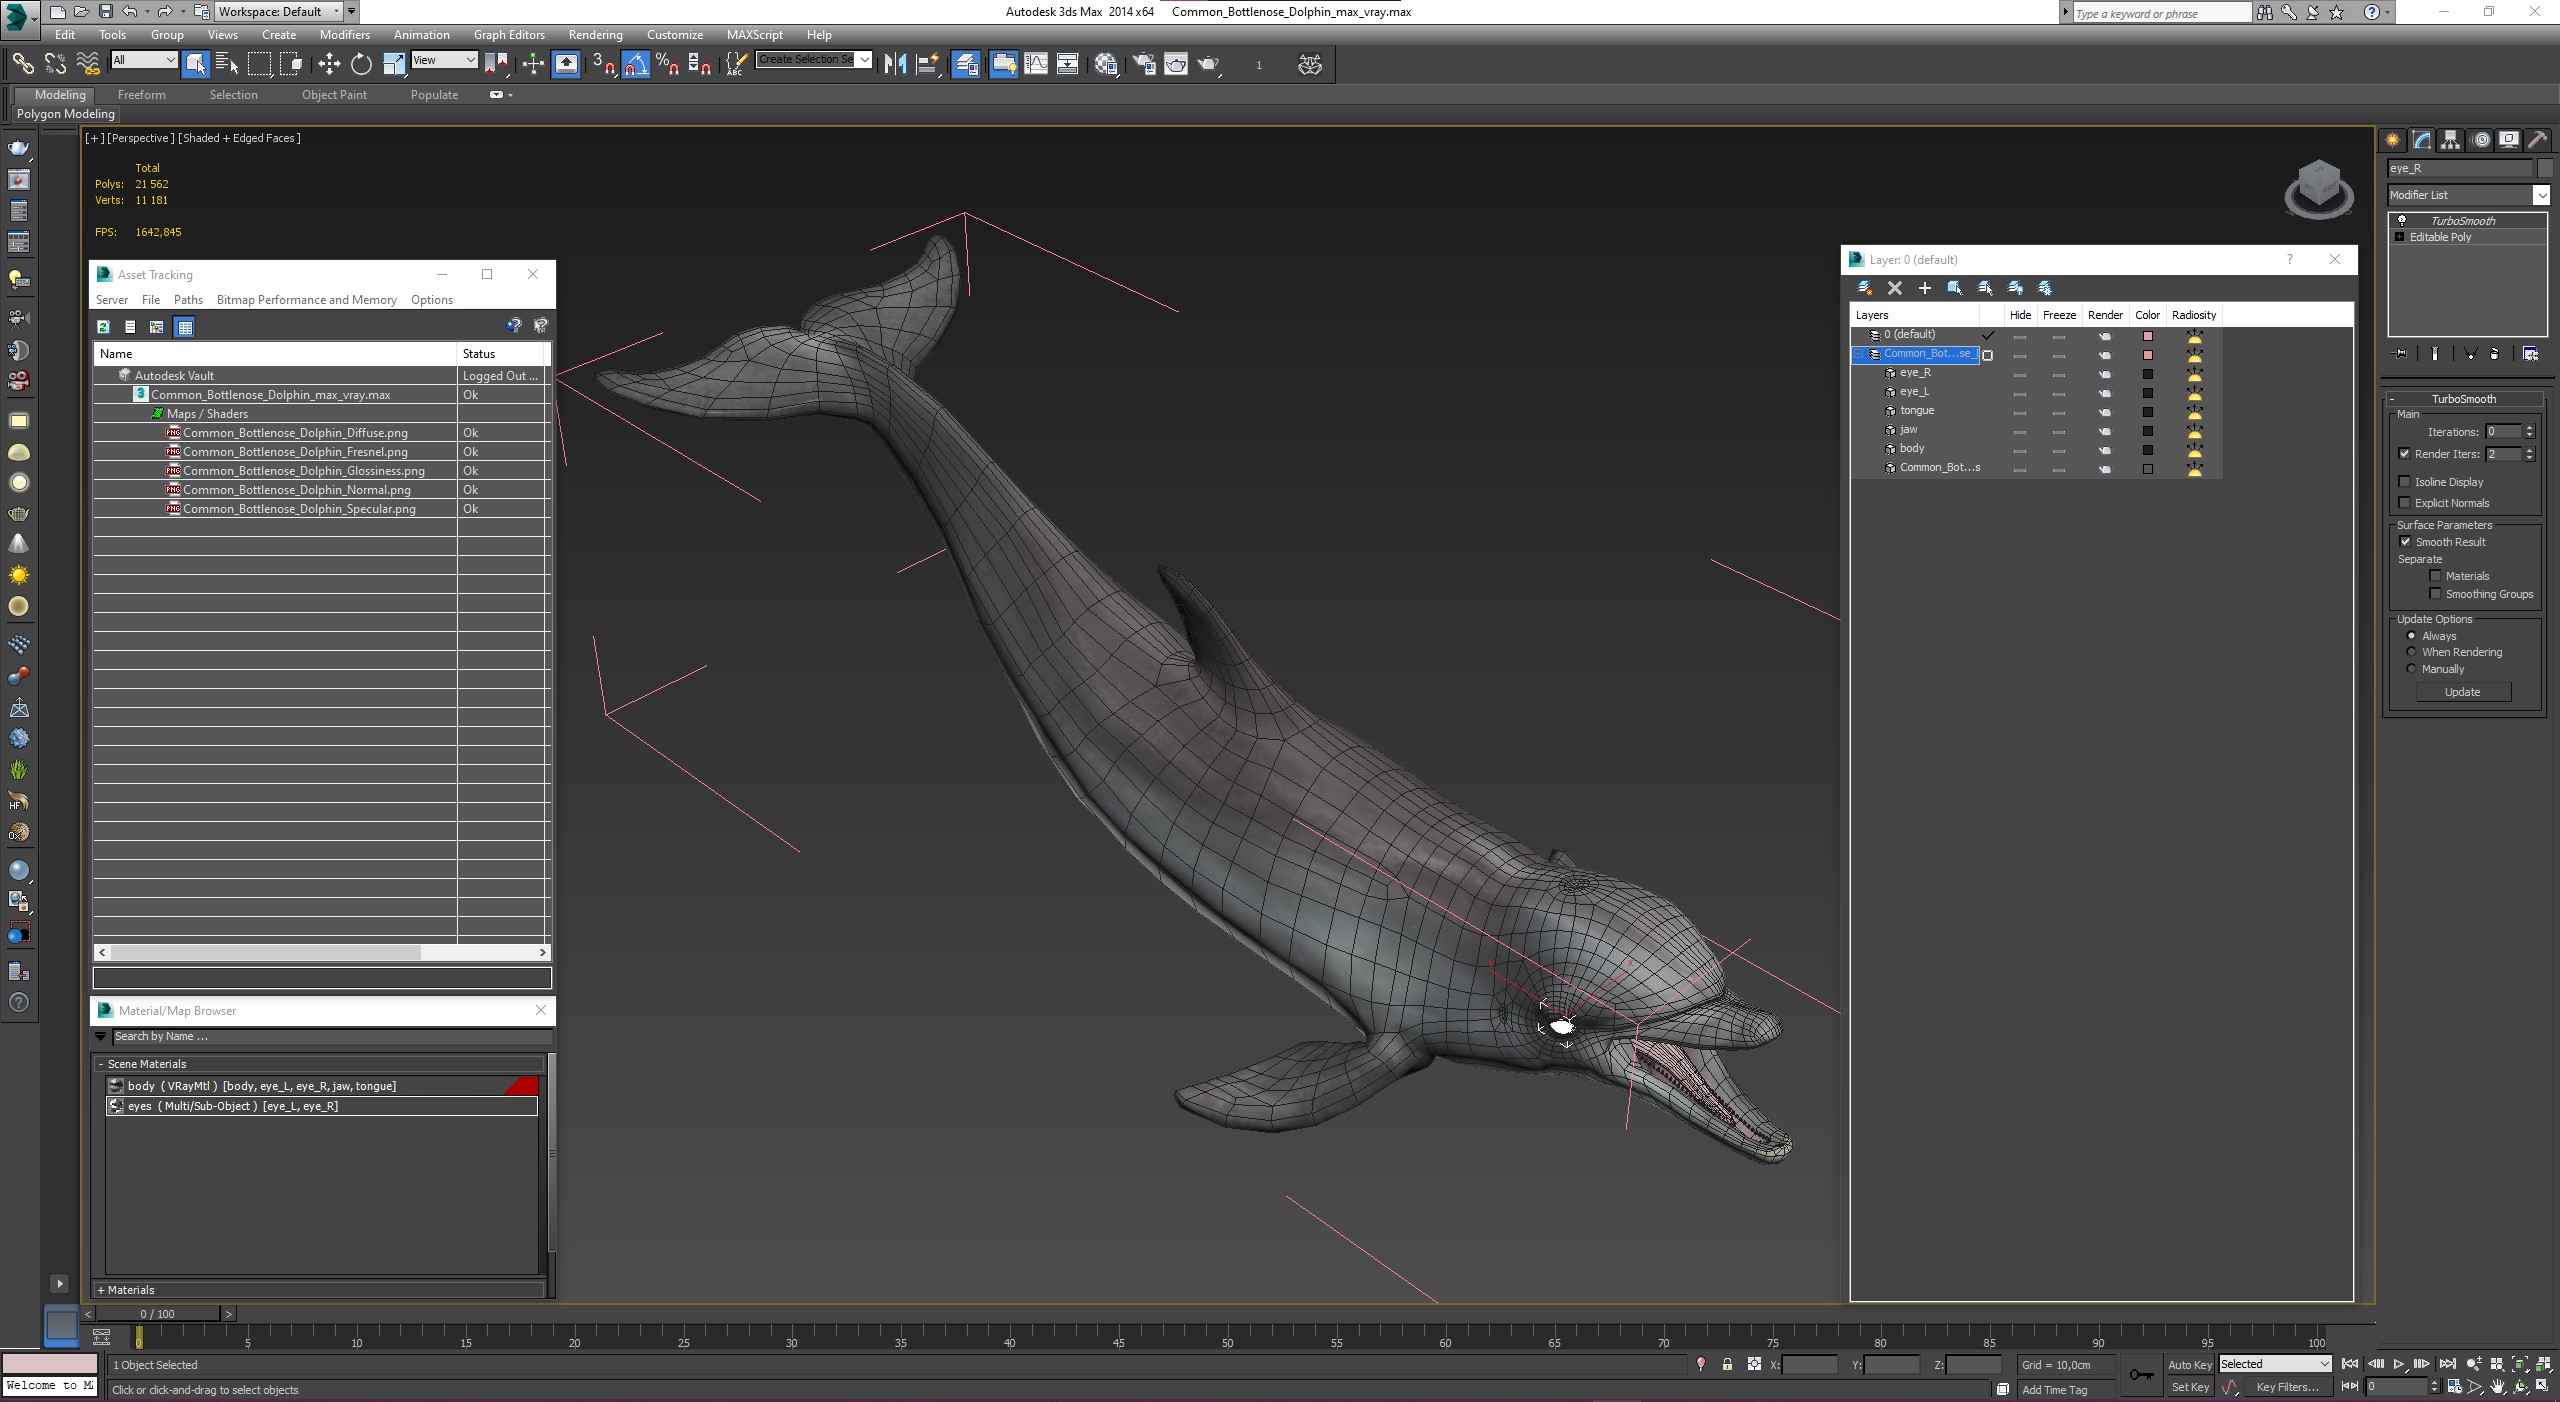Expand the Materials group in browser
Screen dimensions: 2560x1402
click(x=320, y=1290)
